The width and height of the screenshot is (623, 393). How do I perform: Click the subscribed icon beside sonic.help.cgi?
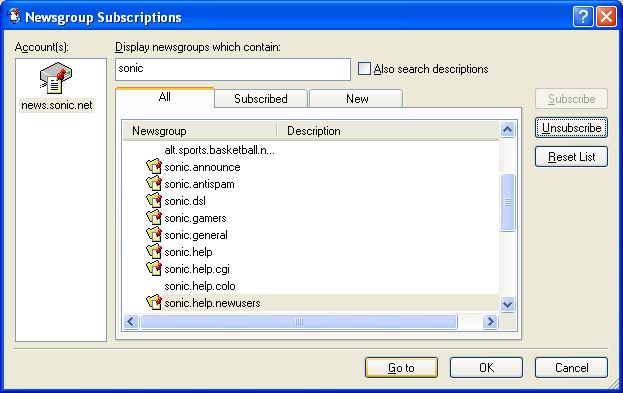[x=154, y=269]
